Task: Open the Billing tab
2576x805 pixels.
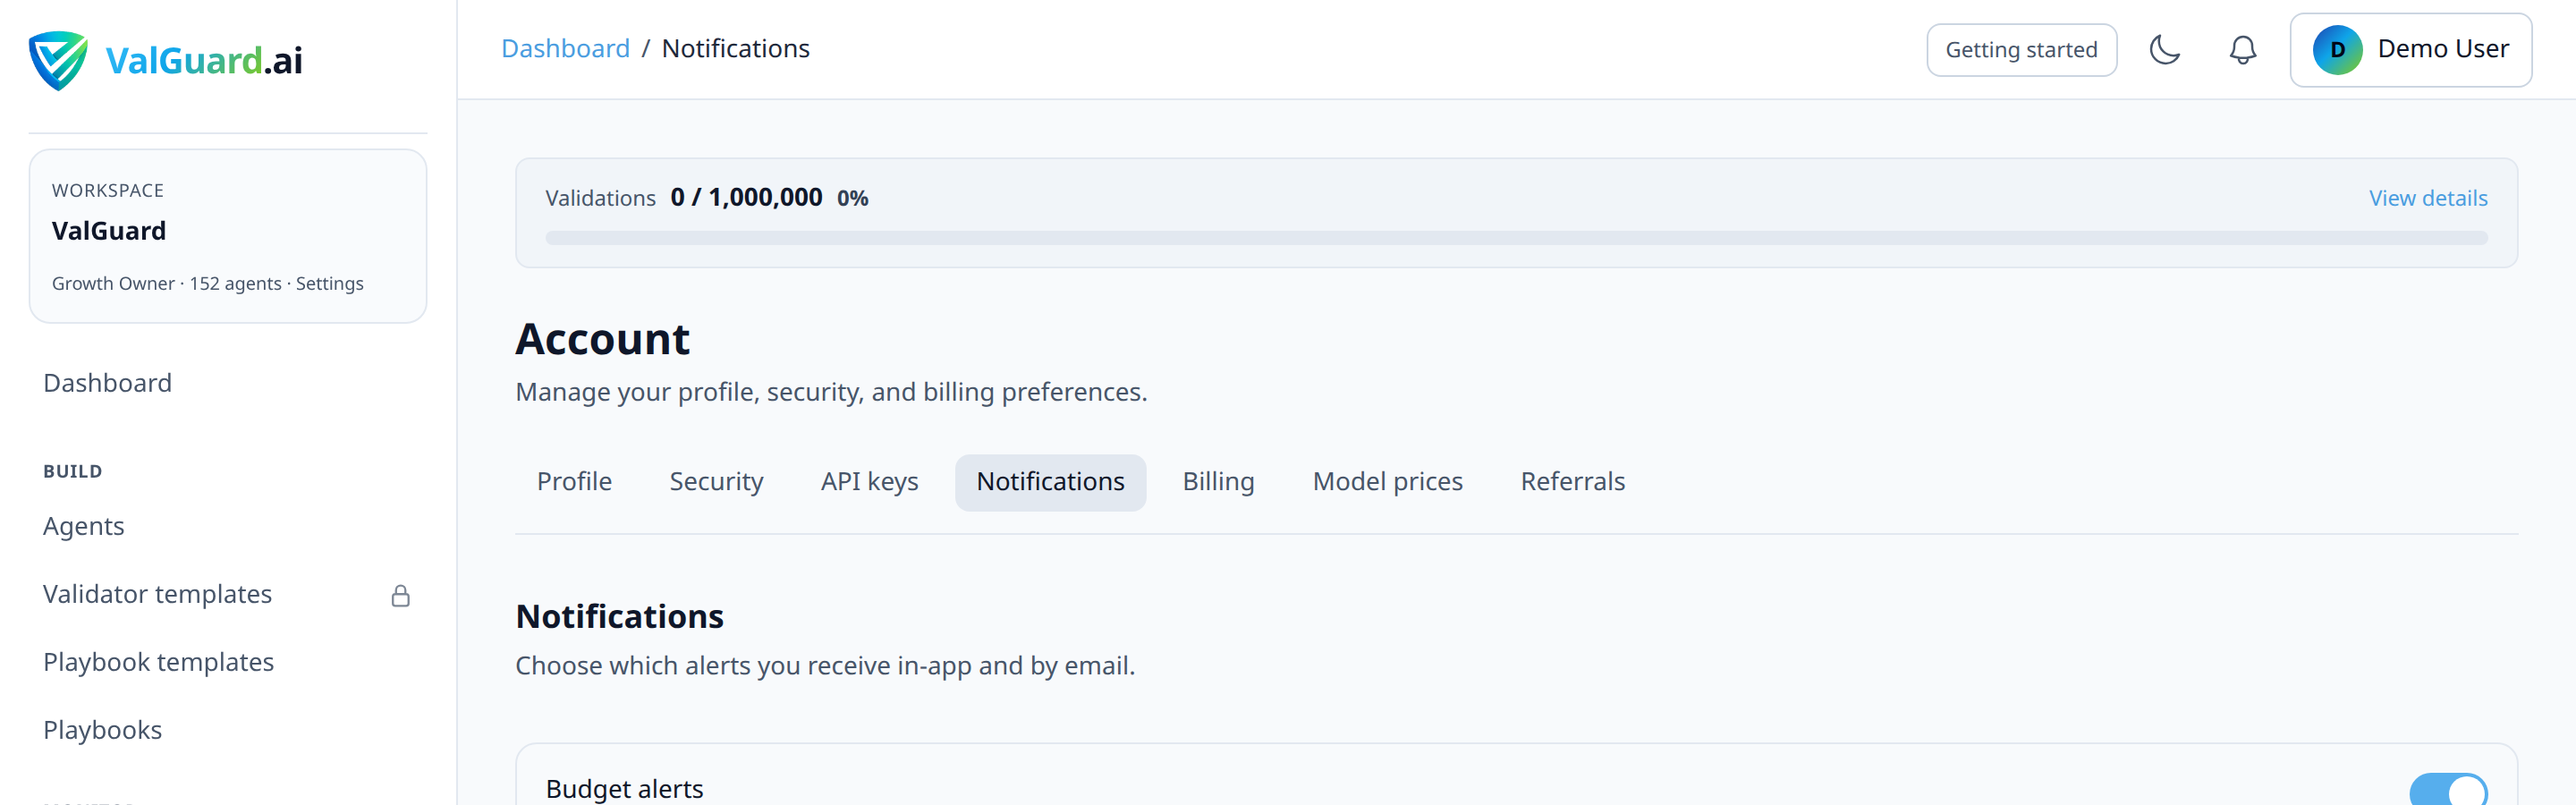Action: [1218, 482]
